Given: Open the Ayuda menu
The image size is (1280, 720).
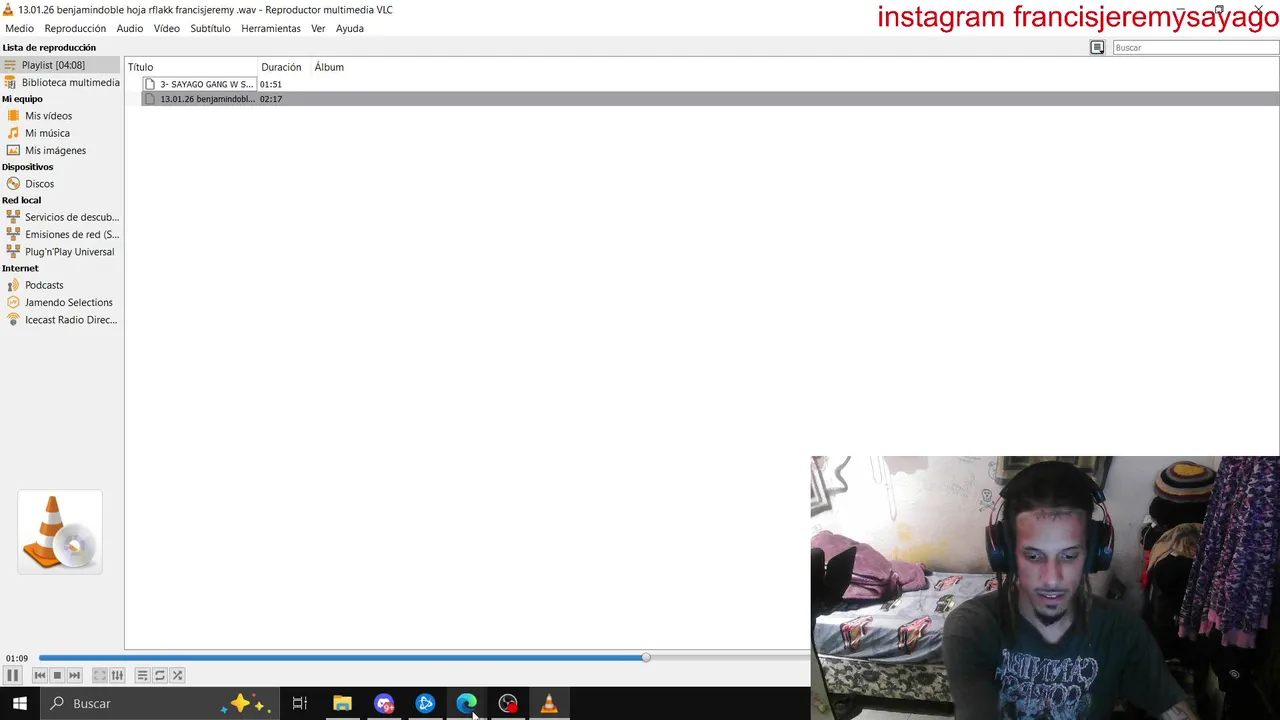Looking at the screenshot, I should (350, 28).
